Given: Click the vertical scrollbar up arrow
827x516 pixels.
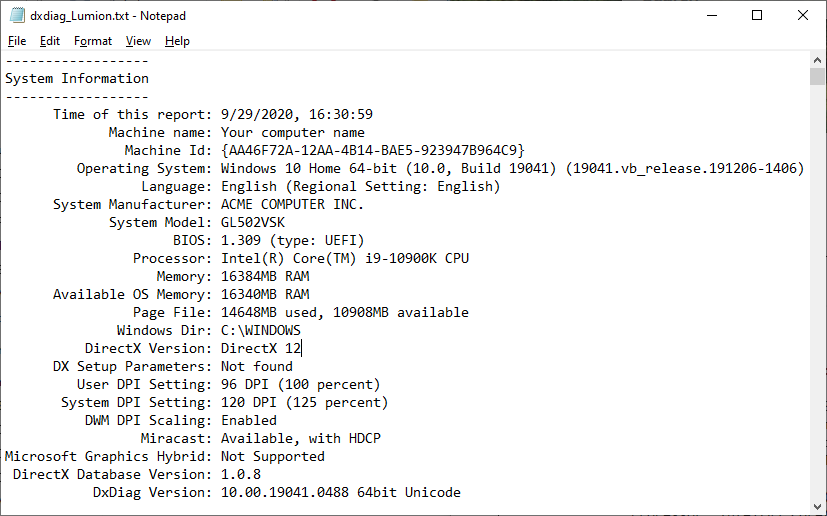Looking at the screenshot, I should pos(817,61).
